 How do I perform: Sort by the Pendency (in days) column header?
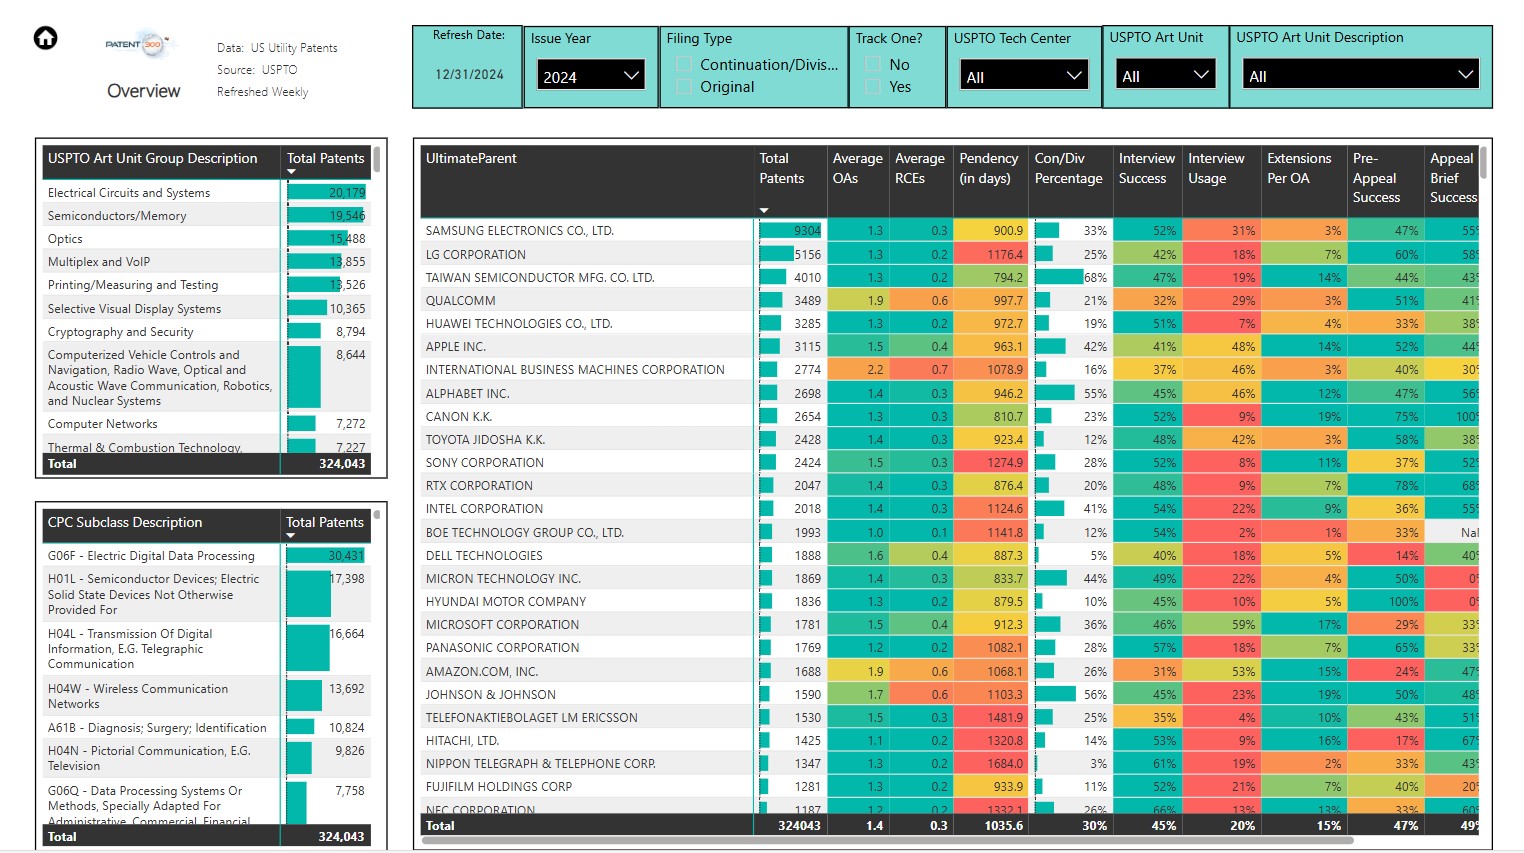[x=988, y=168]
